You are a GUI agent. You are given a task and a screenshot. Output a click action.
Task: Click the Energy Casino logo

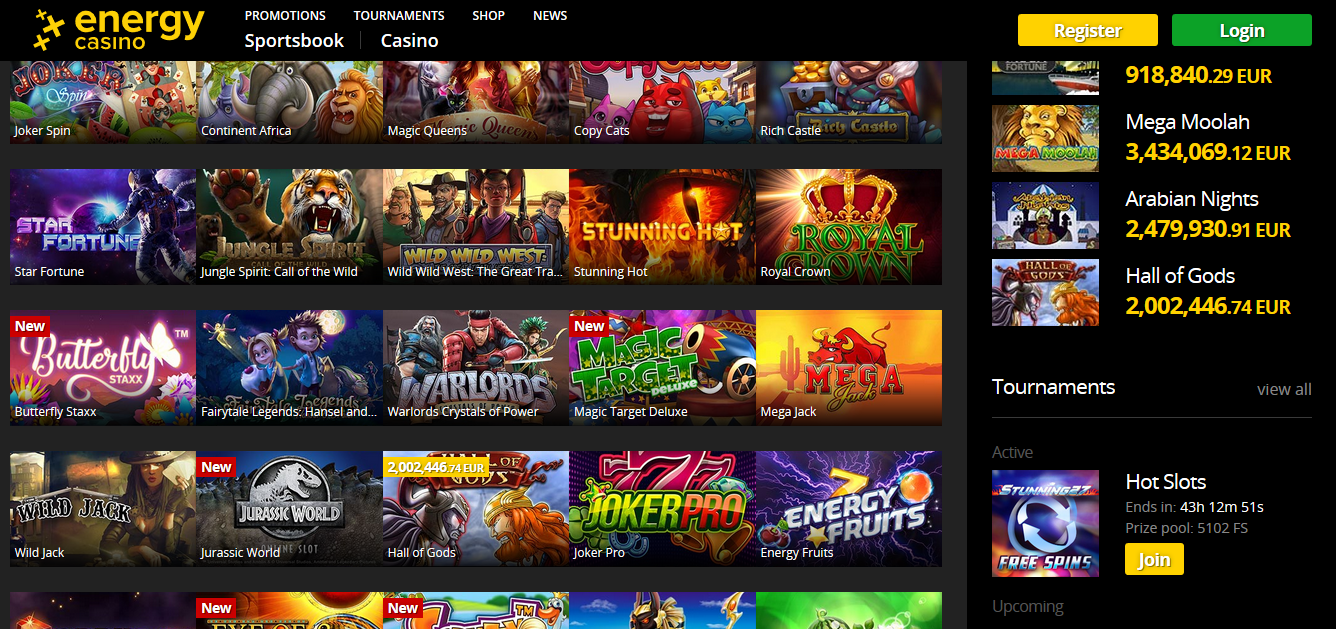pos(118,29)
